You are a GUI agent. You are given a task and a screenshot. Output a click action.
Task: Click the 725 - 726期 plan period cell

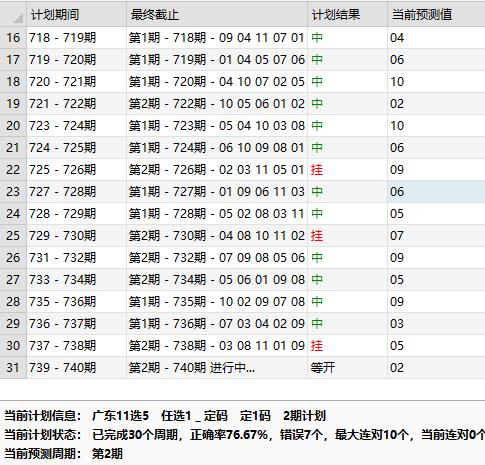(x=77, y=170)
